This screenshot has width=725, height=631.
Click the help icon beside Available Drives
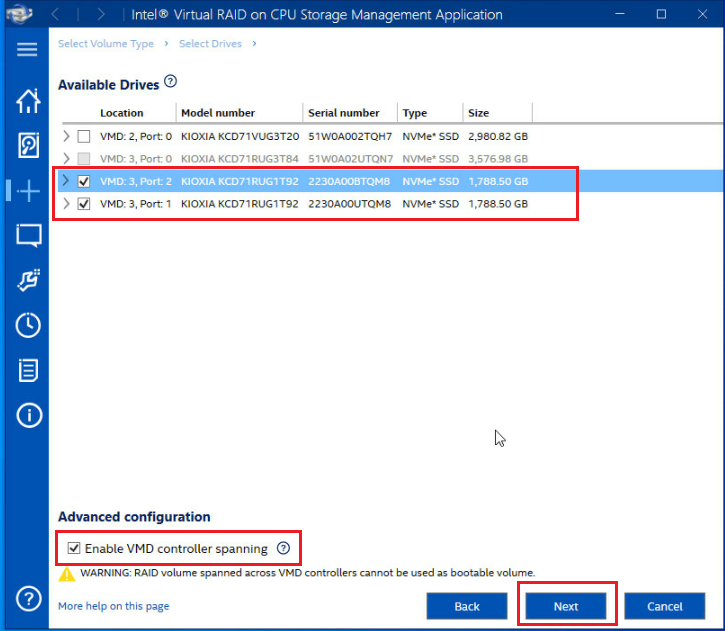click(171, 81)
